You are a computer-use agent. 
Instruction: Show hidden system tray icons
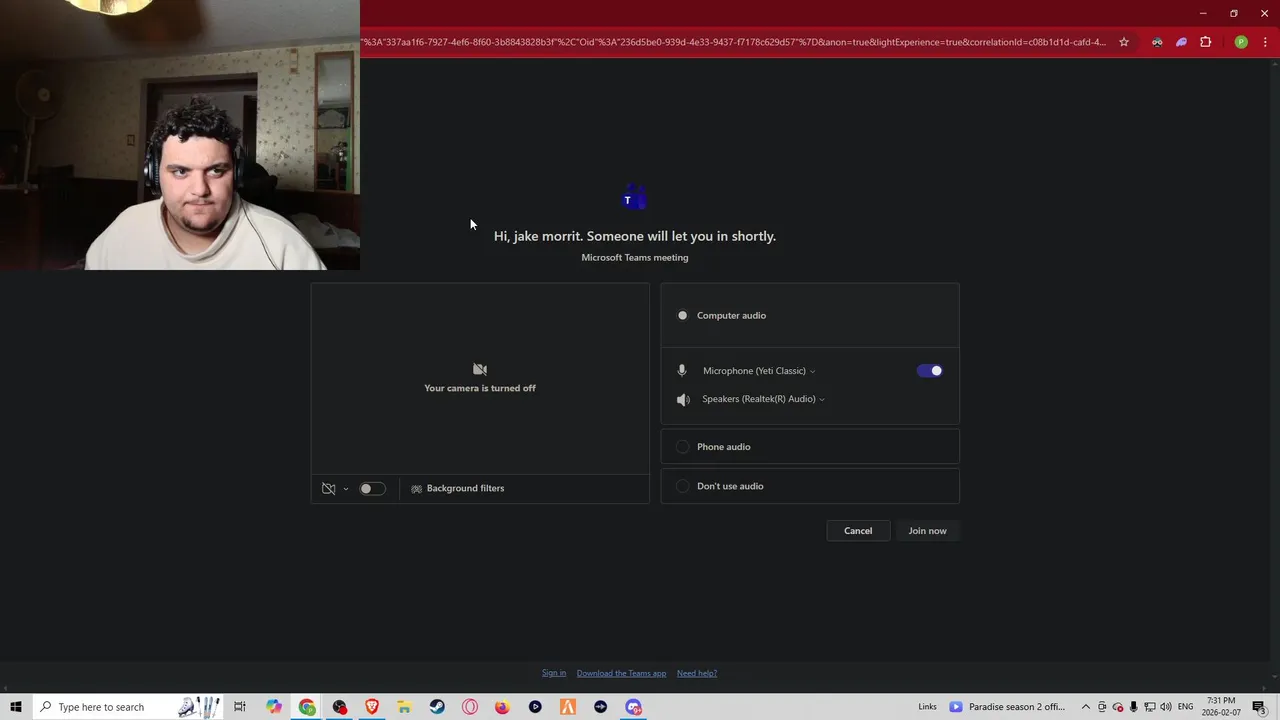click(1086, 707)
